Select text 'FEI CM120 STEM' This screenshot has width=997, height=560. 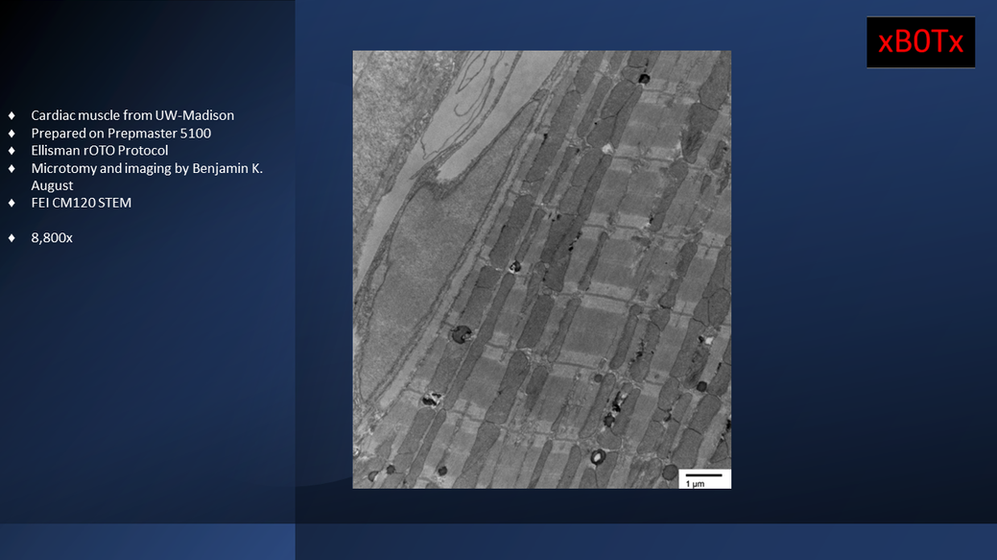tap(81, 202)
